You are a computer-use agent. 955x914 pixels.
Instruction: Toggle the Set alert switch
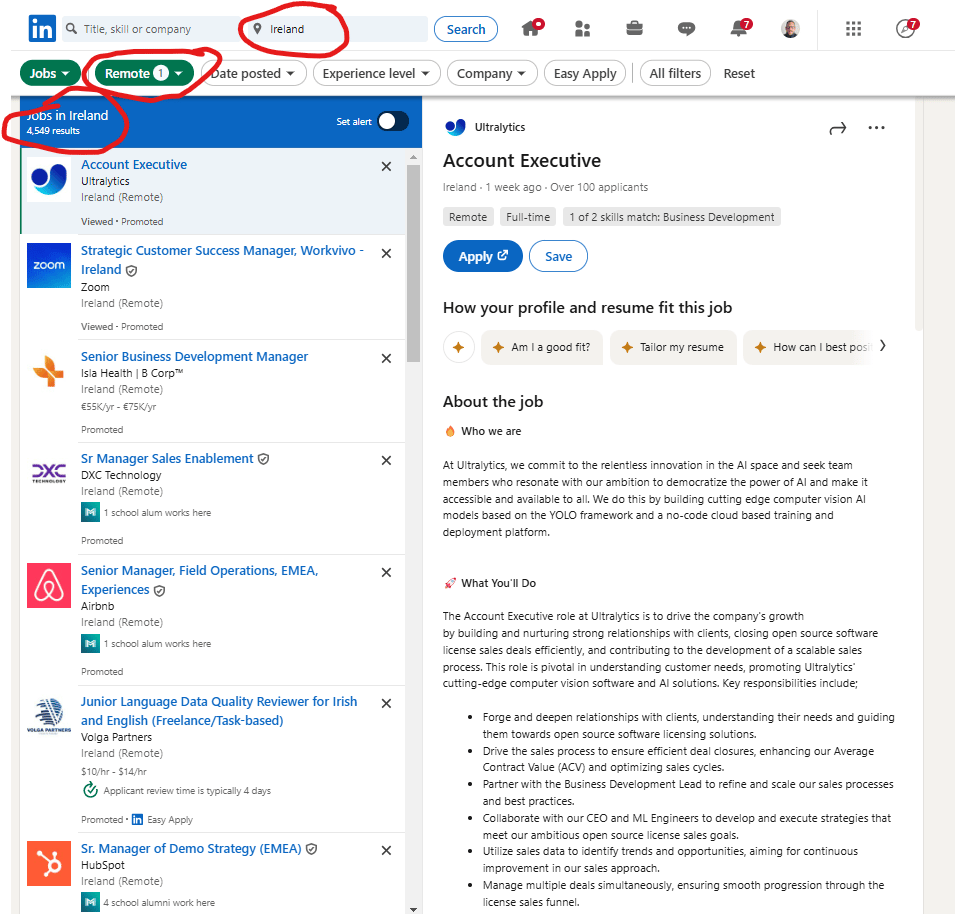pyautogui.click(x=393, y=121)
